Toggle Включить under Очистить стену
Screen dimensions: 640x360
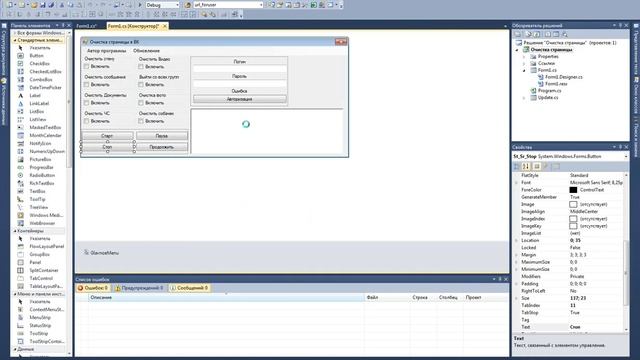tap(86, 66)
